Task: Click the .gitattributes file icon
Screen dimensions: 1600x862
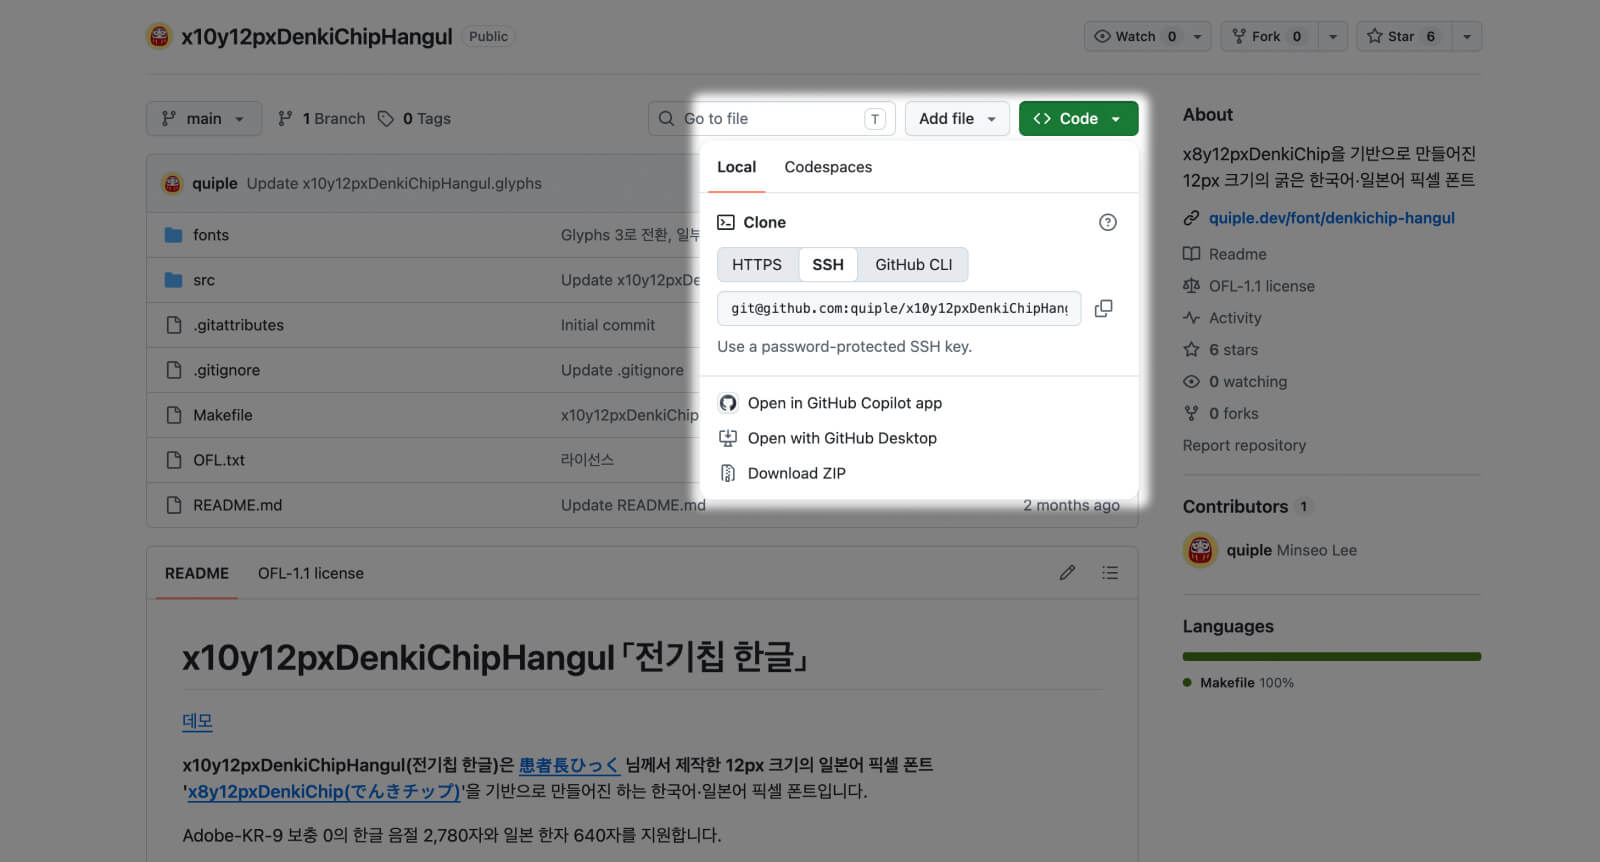Action: [x=174, y=325]
